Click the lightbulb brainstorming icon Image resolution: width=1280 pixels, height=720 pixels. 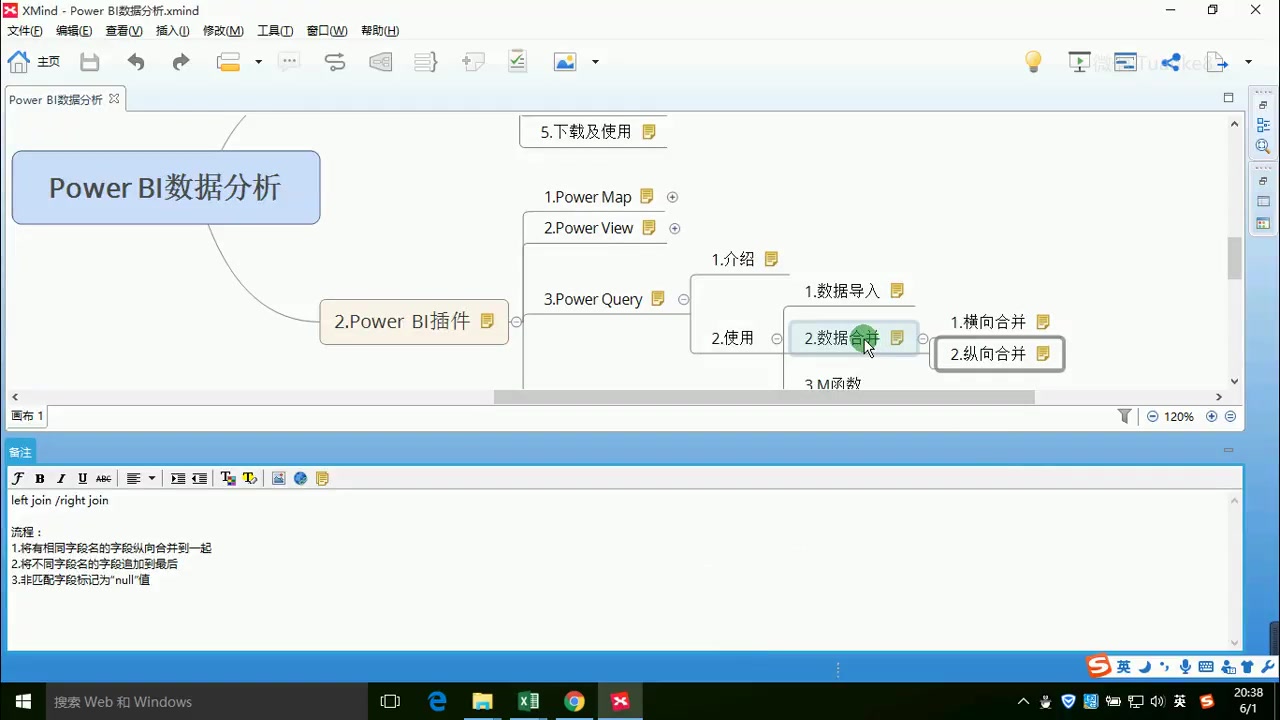coord(1034,62)
